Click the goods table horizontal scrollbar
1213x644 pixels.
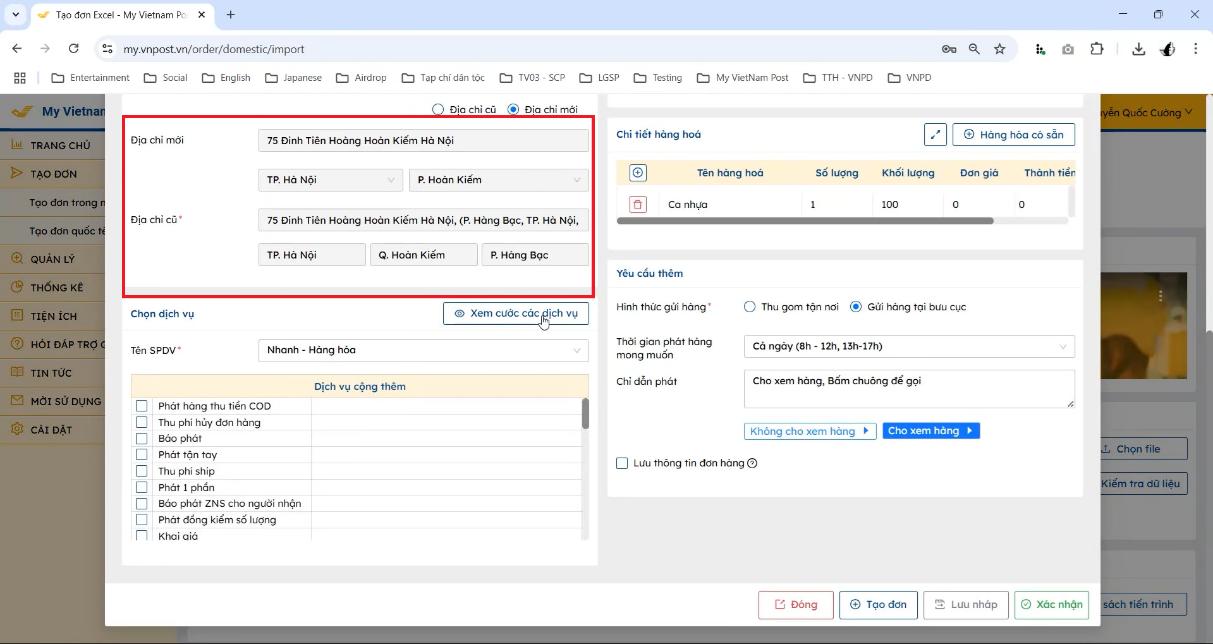point(806,220)
